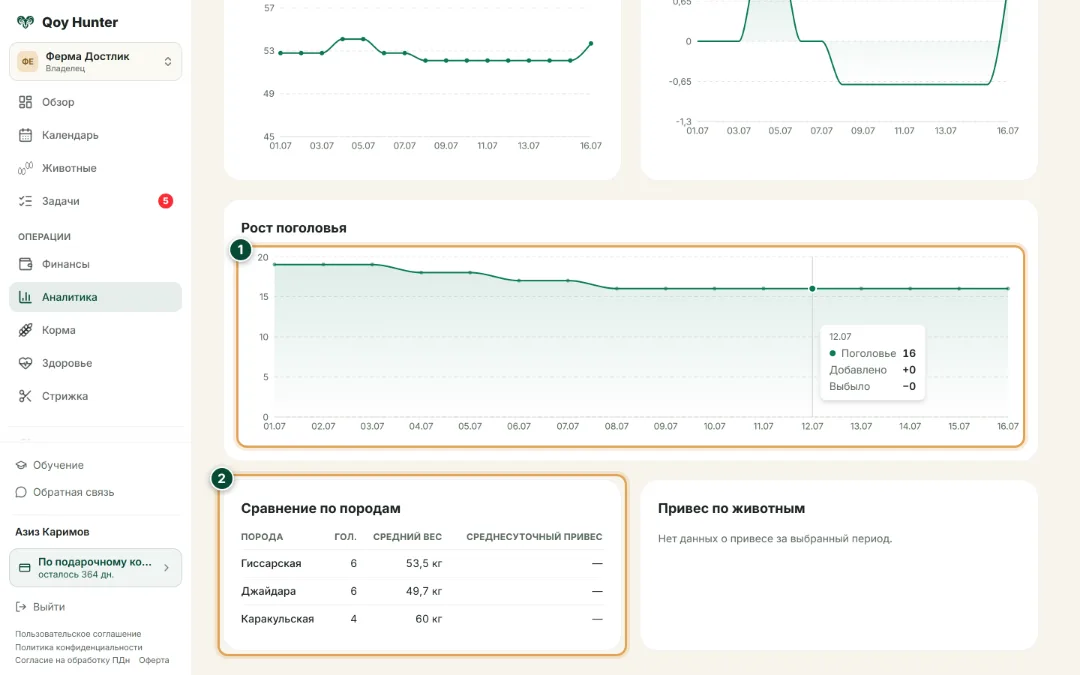Open subscription details via chevron arrow

coord(166,568)
